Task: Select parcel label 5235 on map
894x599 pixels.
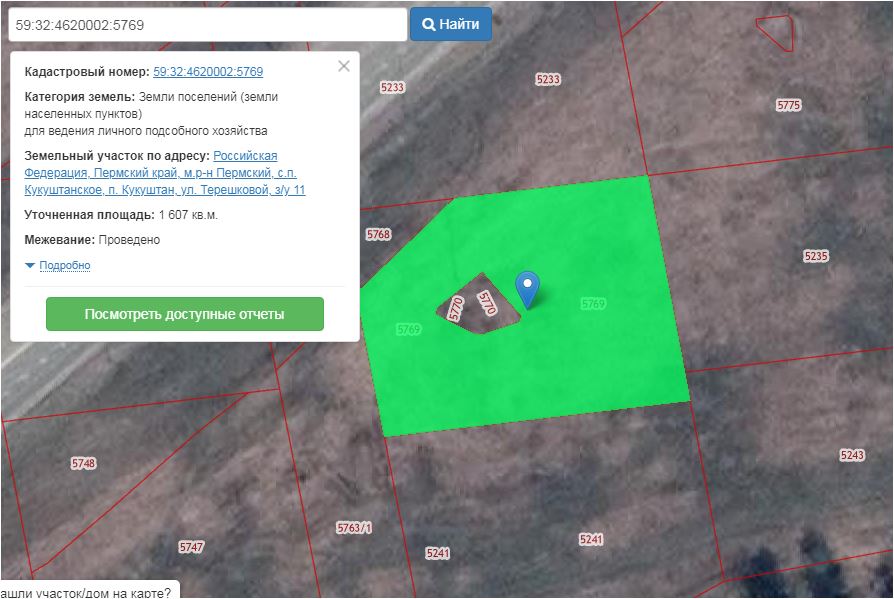Action: click(816, 256)
